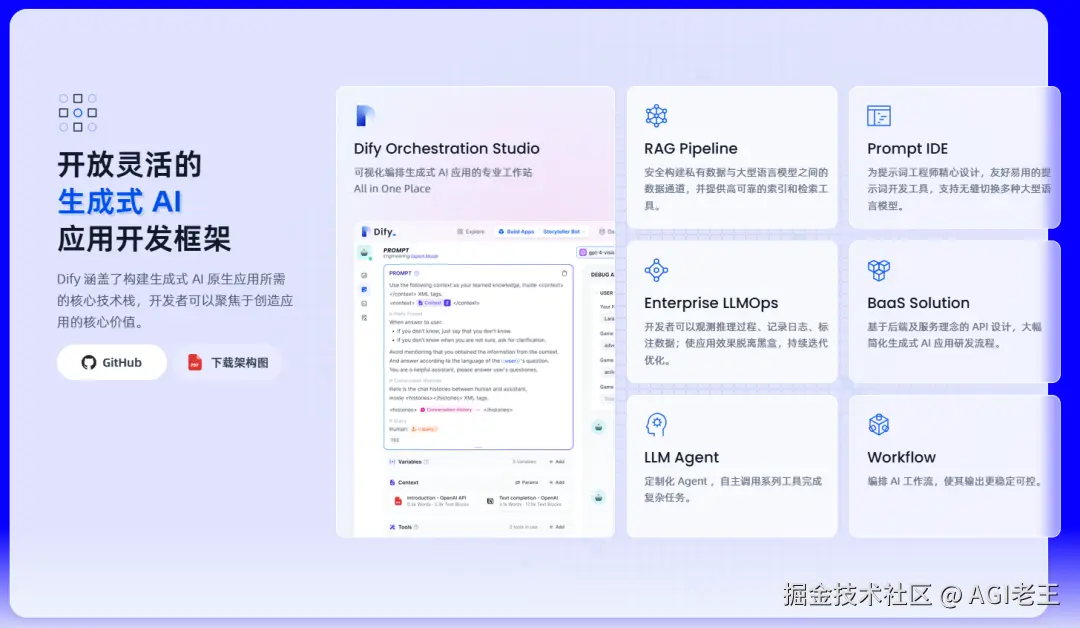
Task: Click the Dify logo in Orchestration Studio card
Action: 365,115
